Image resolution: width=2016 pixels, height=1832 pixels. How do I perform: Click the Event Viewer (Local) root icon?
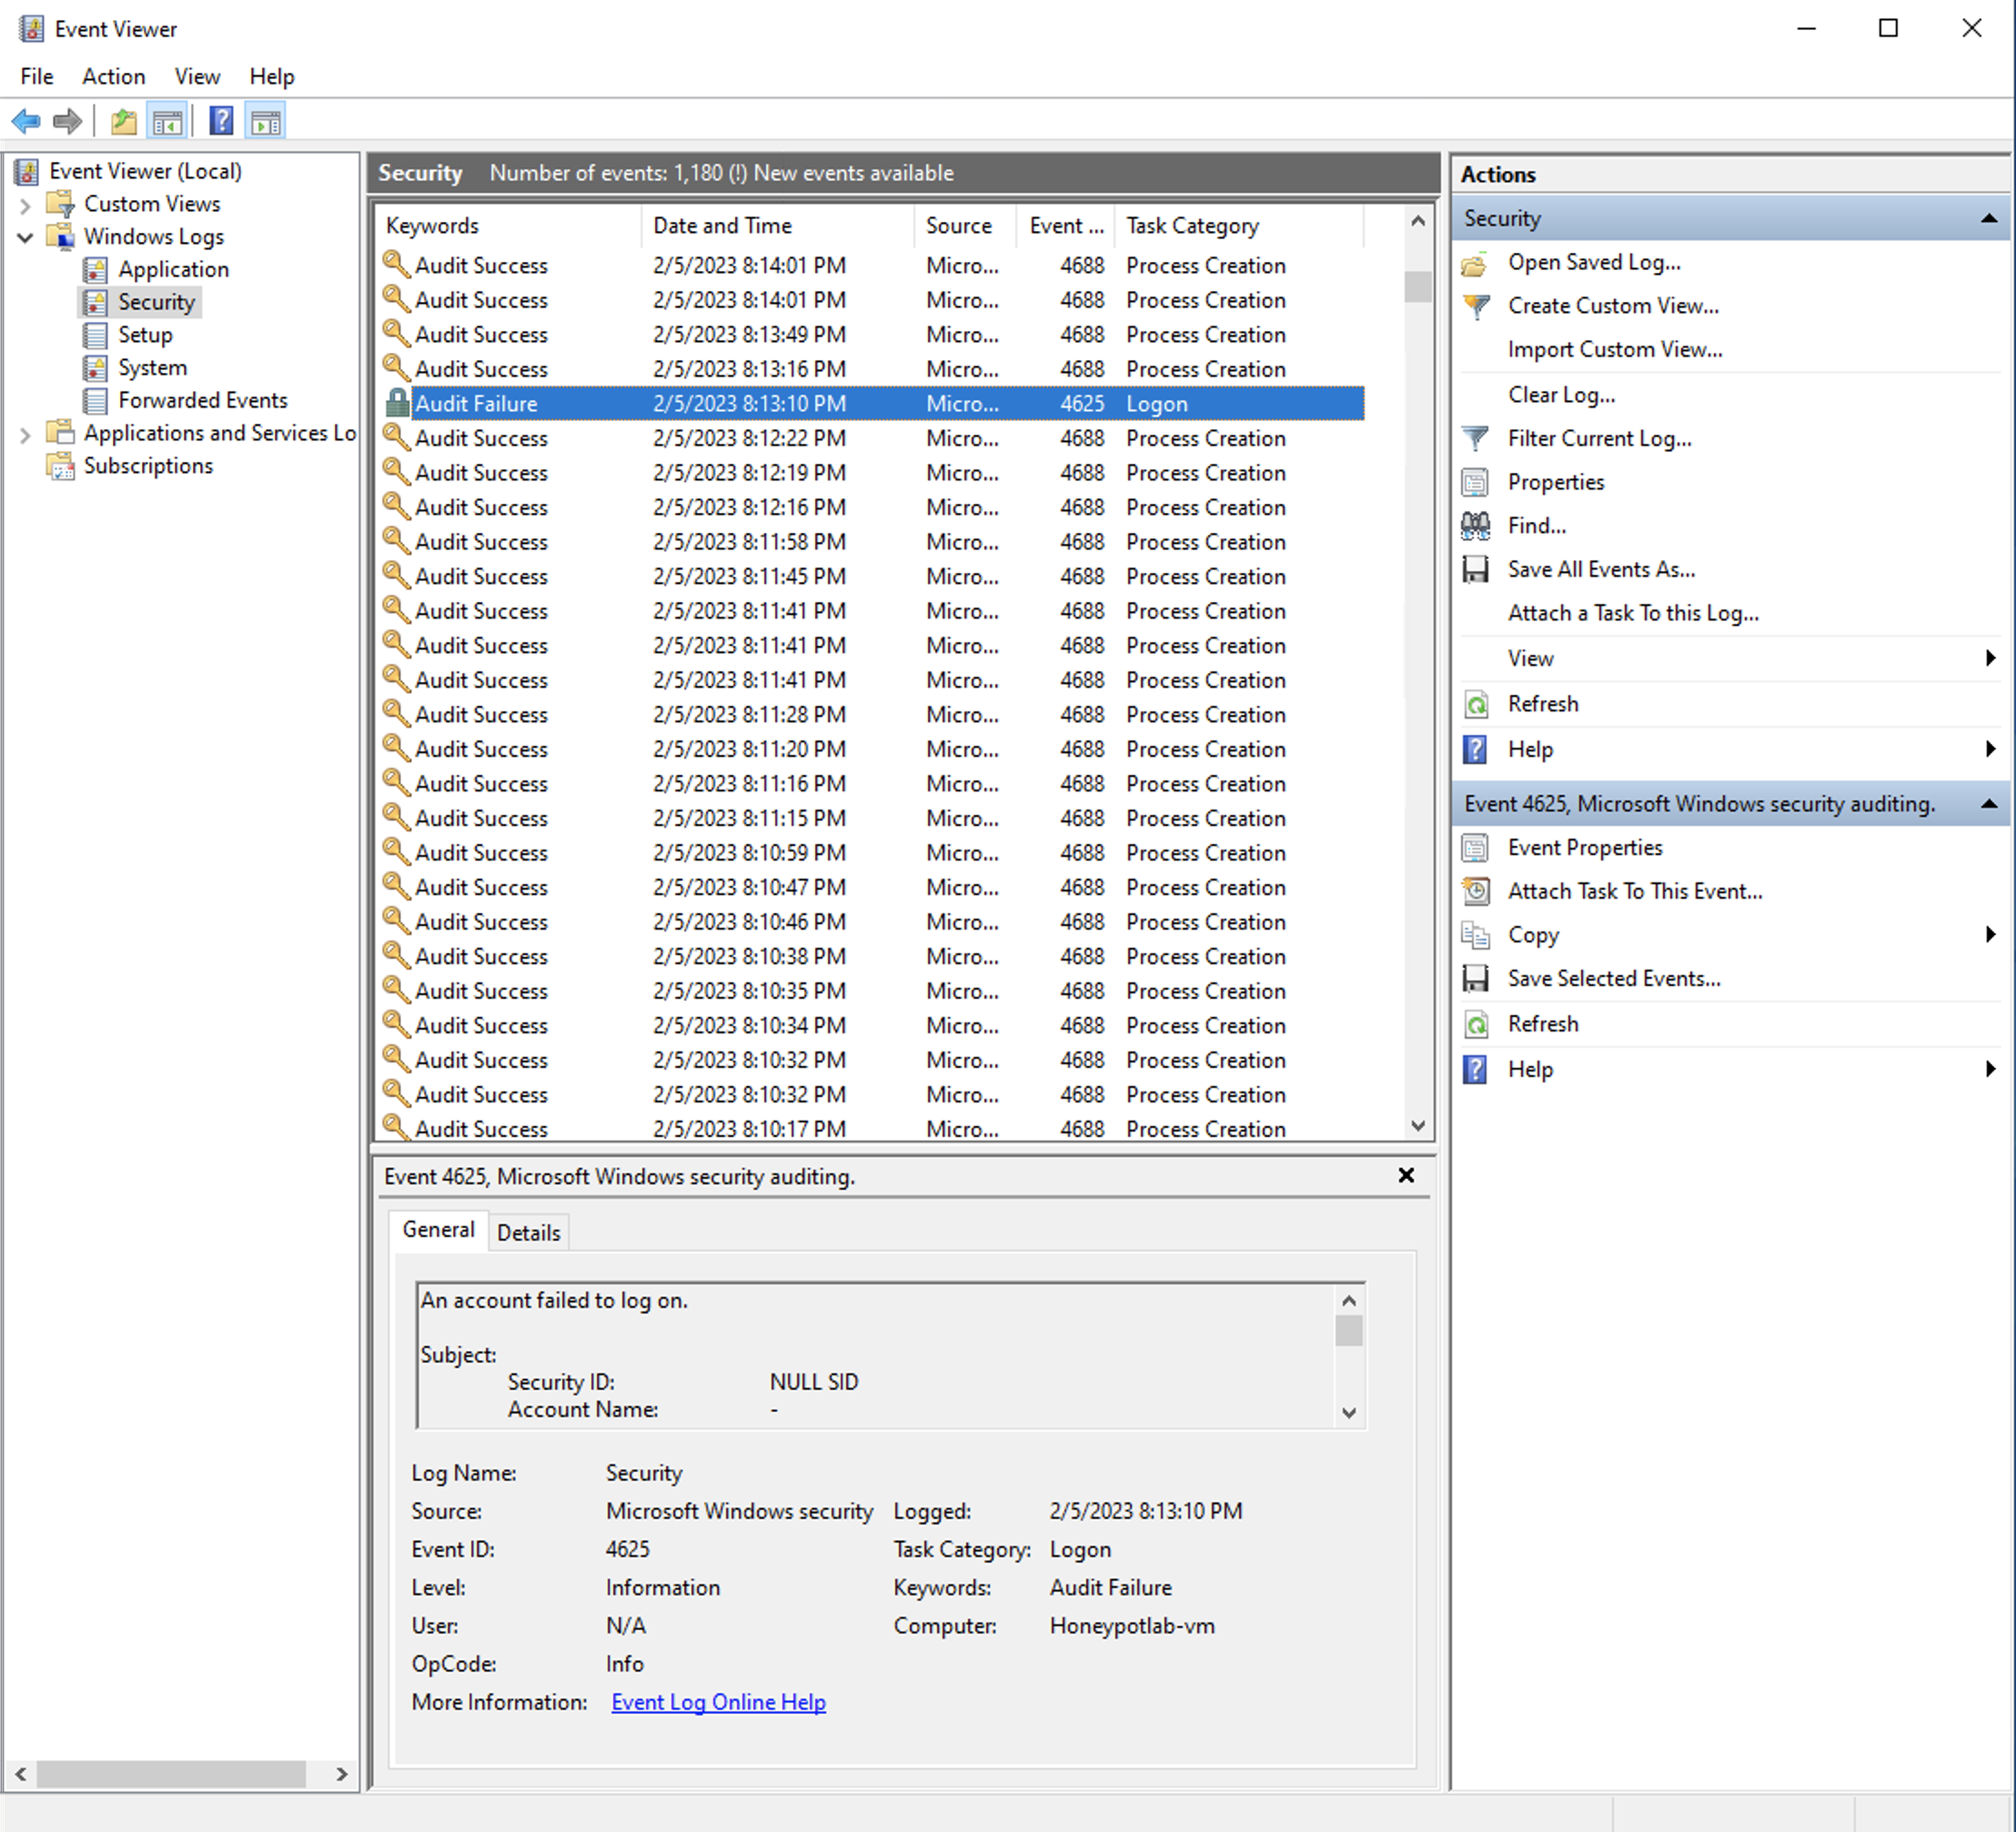[x=27, y=172]
